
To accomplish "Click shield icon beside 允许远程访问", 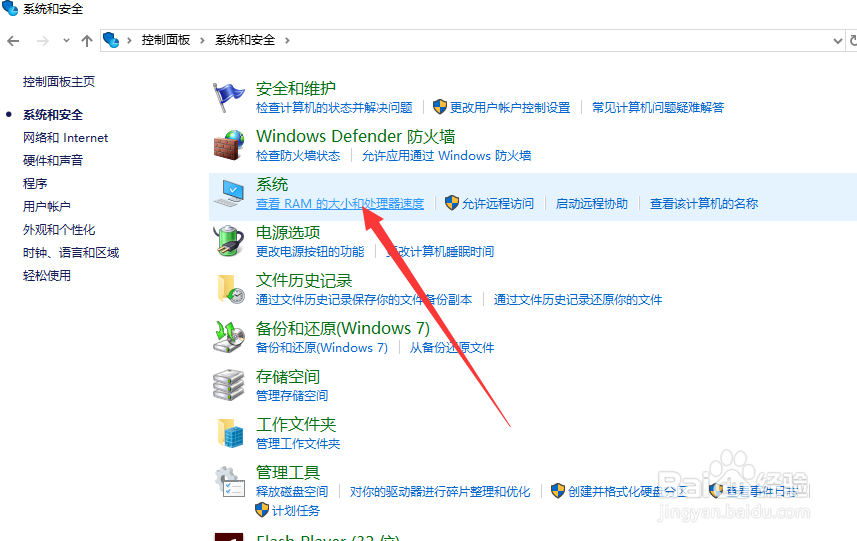I will [451, 203].
